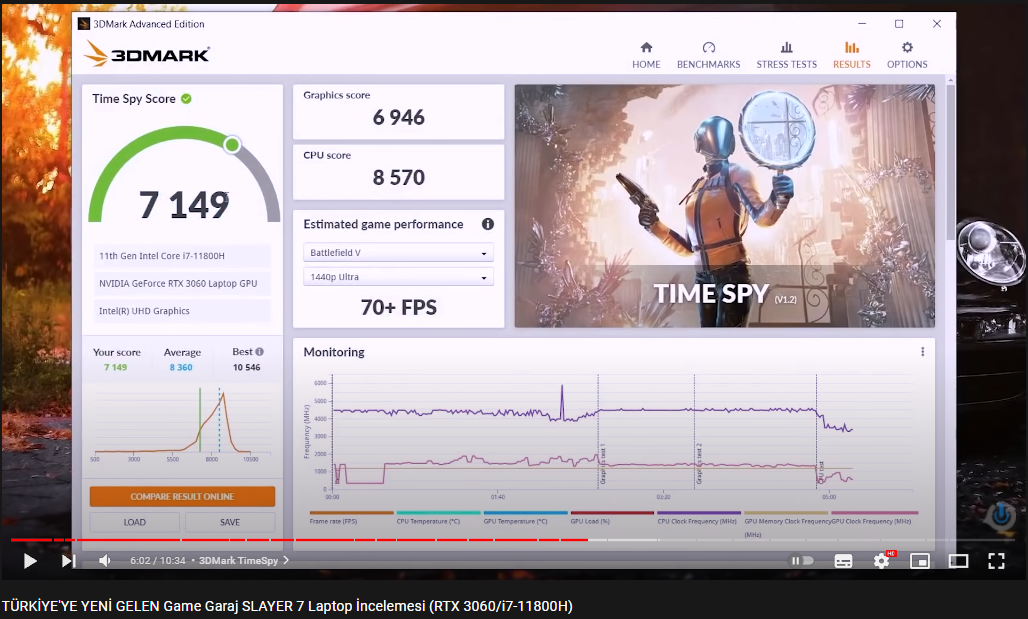Toggle CPU Temperature legend item
The width and height of the screenshot is (1028, 619).
(438, 517)
